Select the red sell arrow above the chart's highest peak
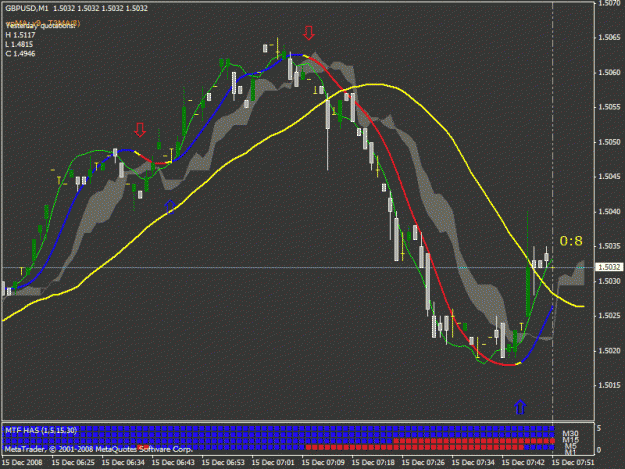 tap(309, 33)
